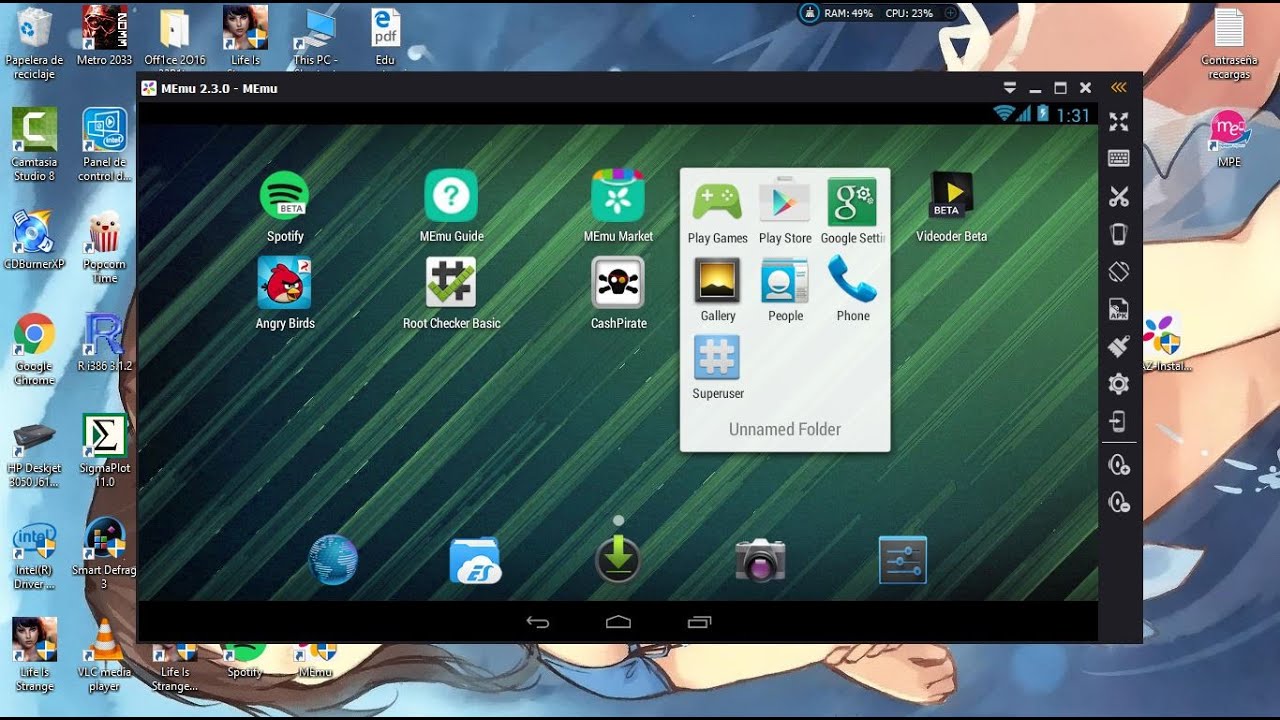Select the Metro 2033 desktop shortcut
This screenshot has height=720, width=1280.
pos(104,36)
